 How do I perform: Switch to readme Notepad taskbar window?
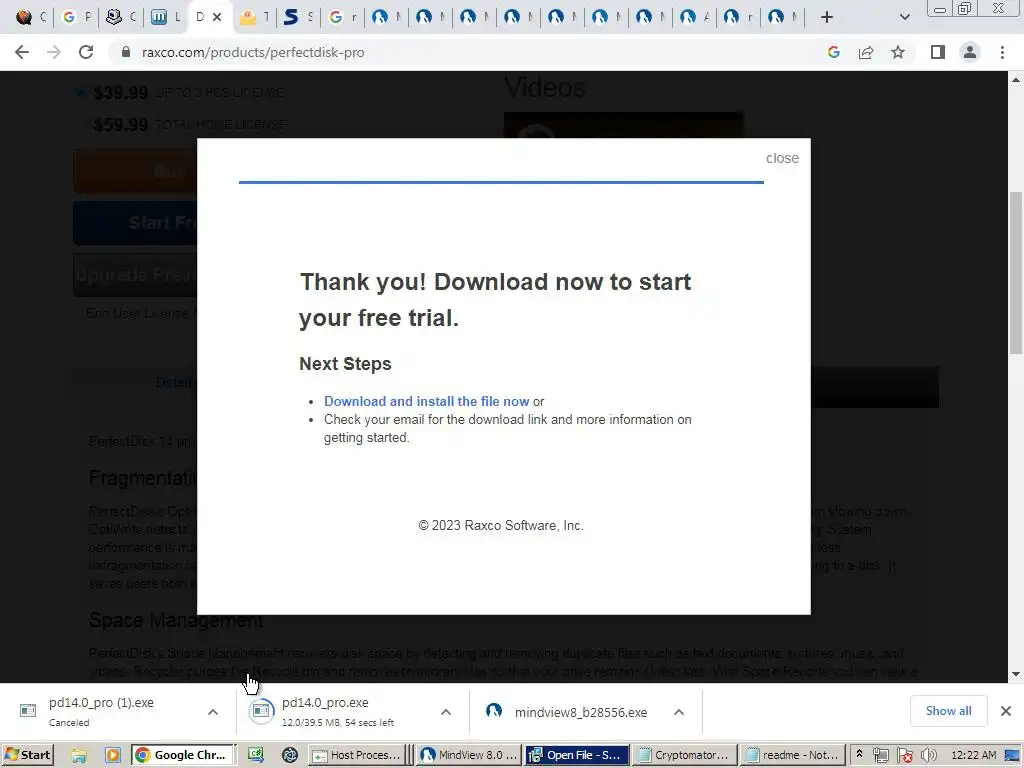(x=793, y=755)
